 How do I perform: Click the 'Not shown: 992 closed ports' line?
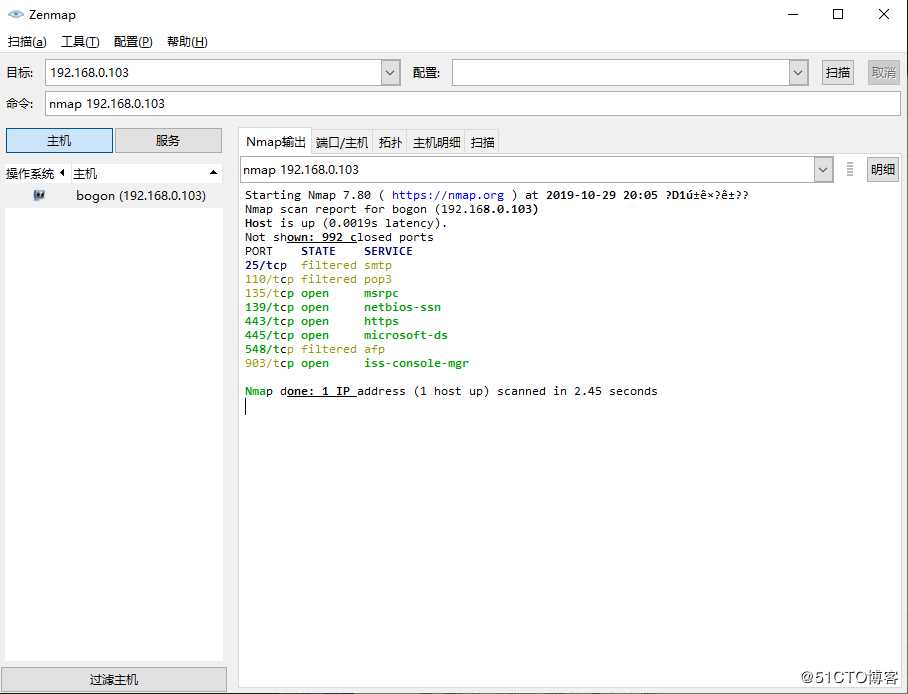pos(339,238)
